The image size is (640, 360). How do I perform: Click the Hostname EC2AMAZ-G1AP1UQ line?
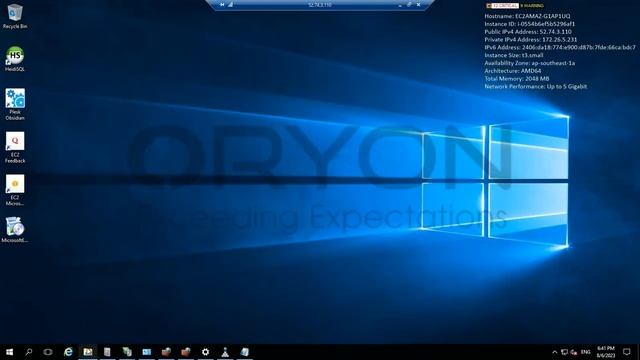[527, 16]
